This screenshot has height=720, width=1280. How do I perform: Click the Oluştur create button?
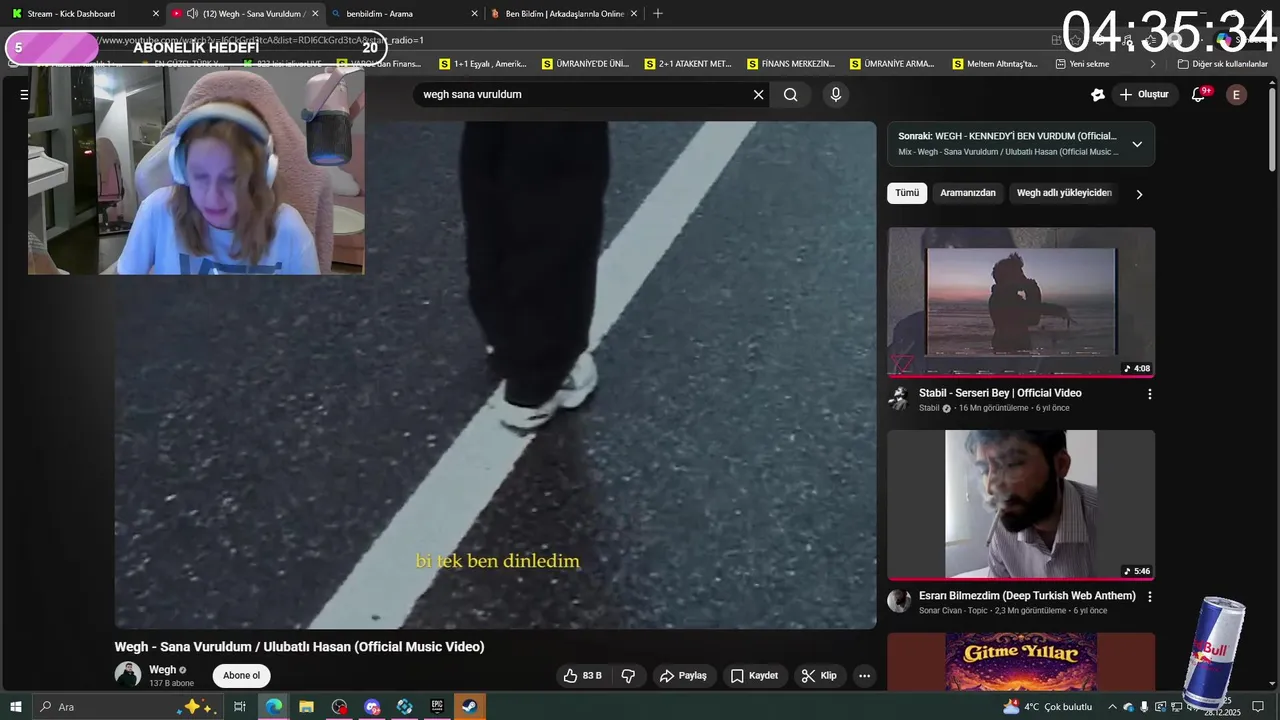(x=1144, y=94)
